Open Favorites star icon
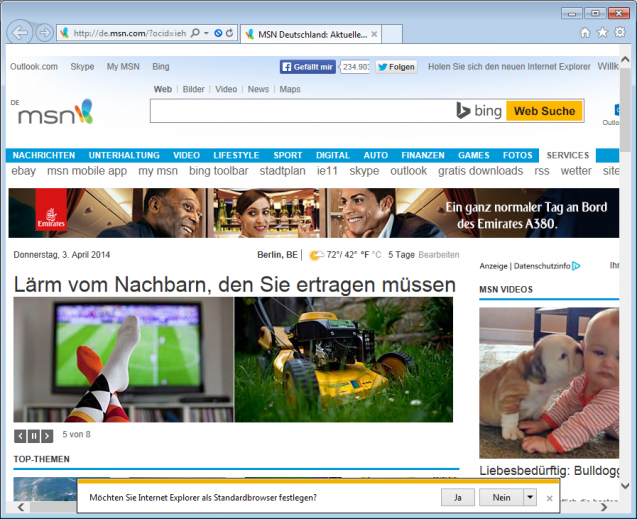The width and height of the screenshot is (637, 519). (x=602, y=32)
